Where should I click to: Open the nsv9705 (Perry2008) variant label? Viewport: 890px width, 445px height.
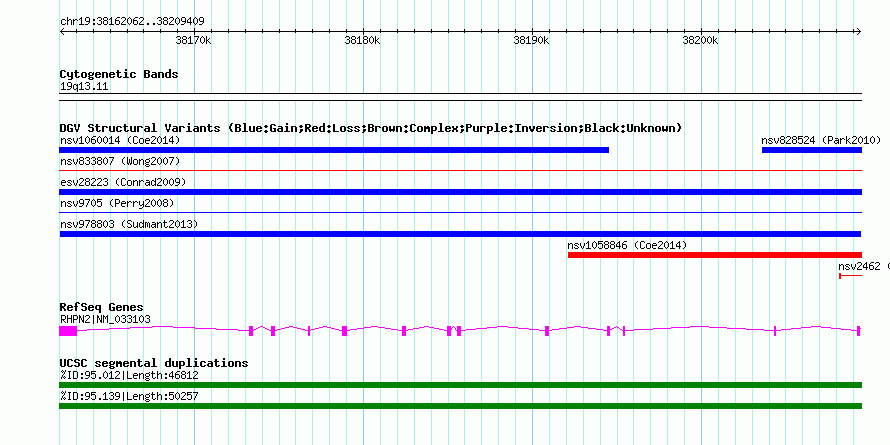coord(117,203)
